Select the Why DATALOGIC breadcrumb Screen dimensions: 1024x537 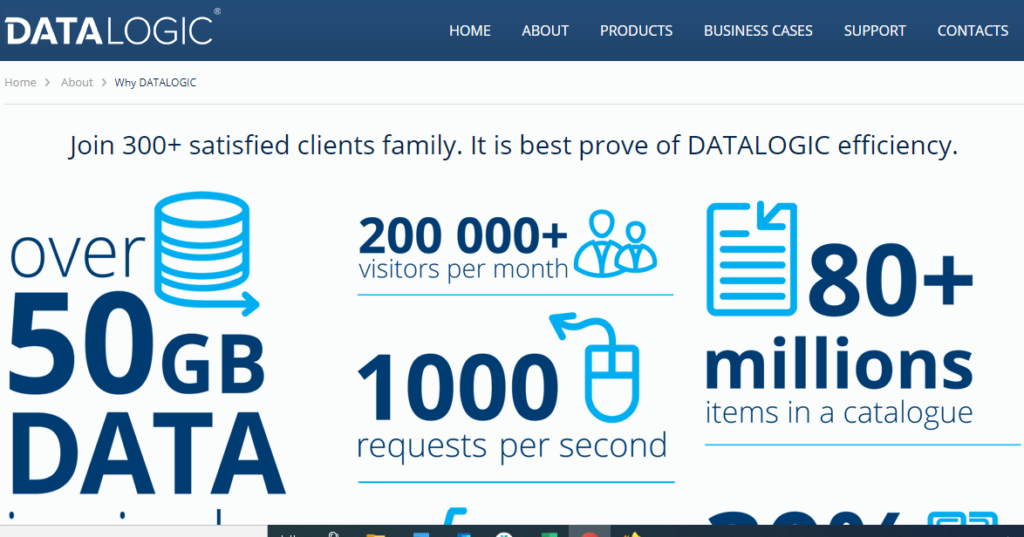pyautogui.click(x=155, y=82)
